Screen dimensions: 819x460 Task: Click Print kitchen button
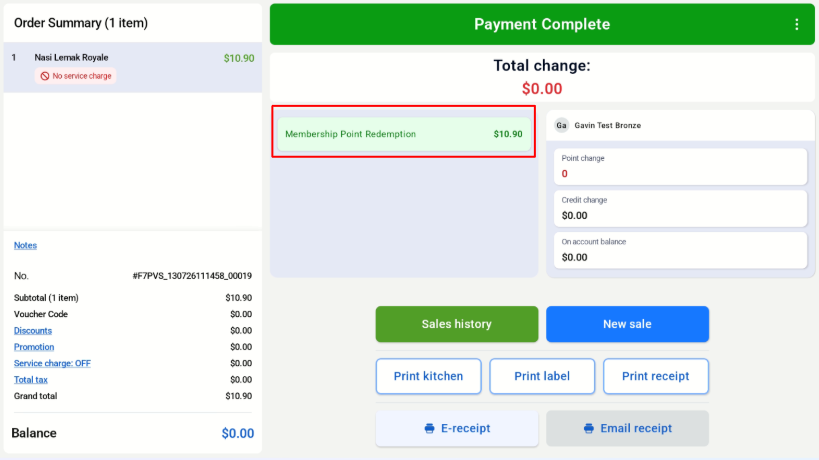point(428,376)
